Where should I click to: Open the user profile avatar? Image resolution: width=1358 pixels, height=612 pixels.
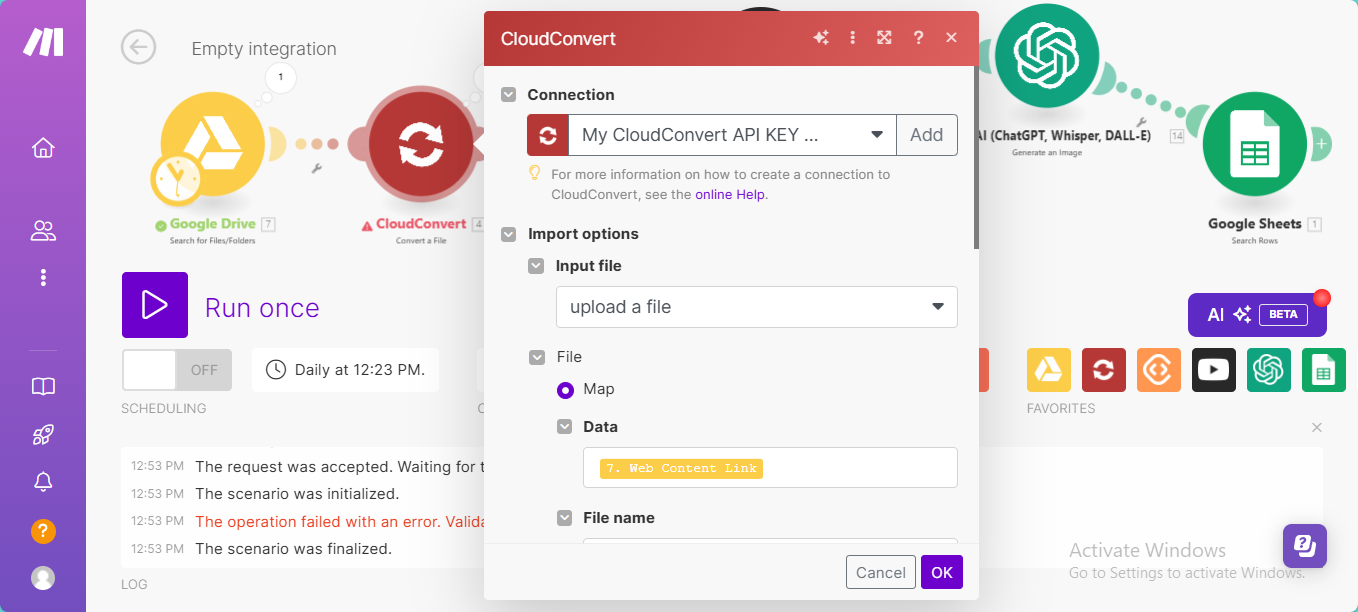pos(43,578)
